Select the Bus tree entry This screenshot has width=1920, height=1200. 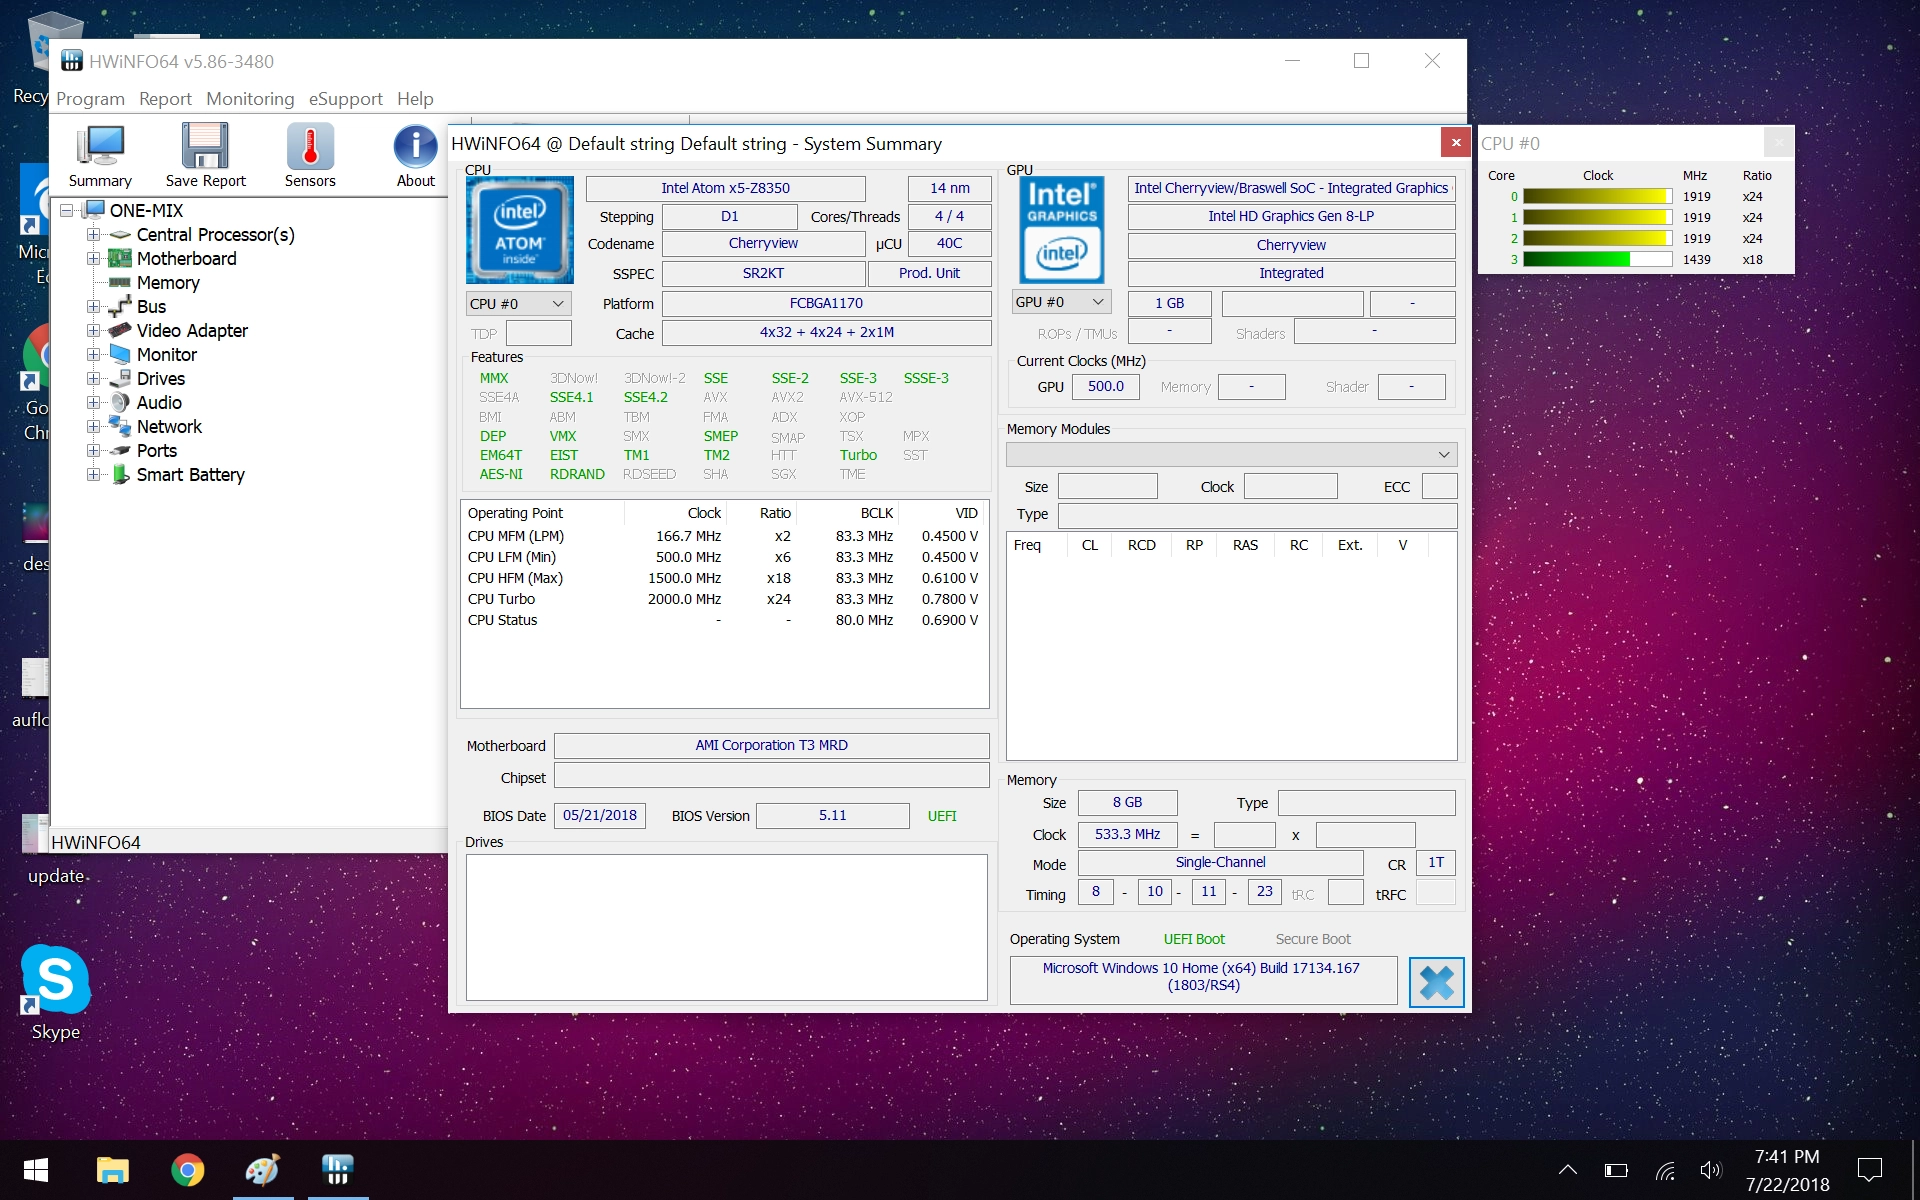point(151,307)
